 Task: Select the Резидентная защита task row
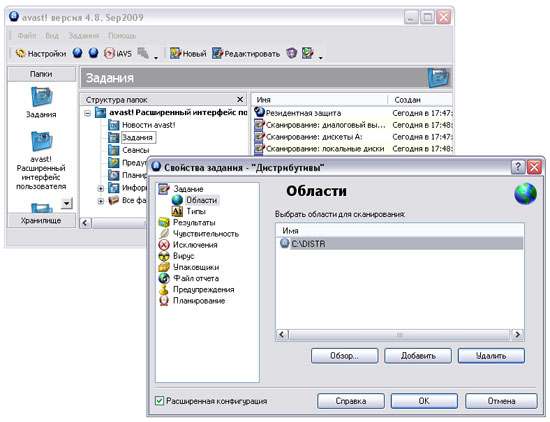pos(353,113)
